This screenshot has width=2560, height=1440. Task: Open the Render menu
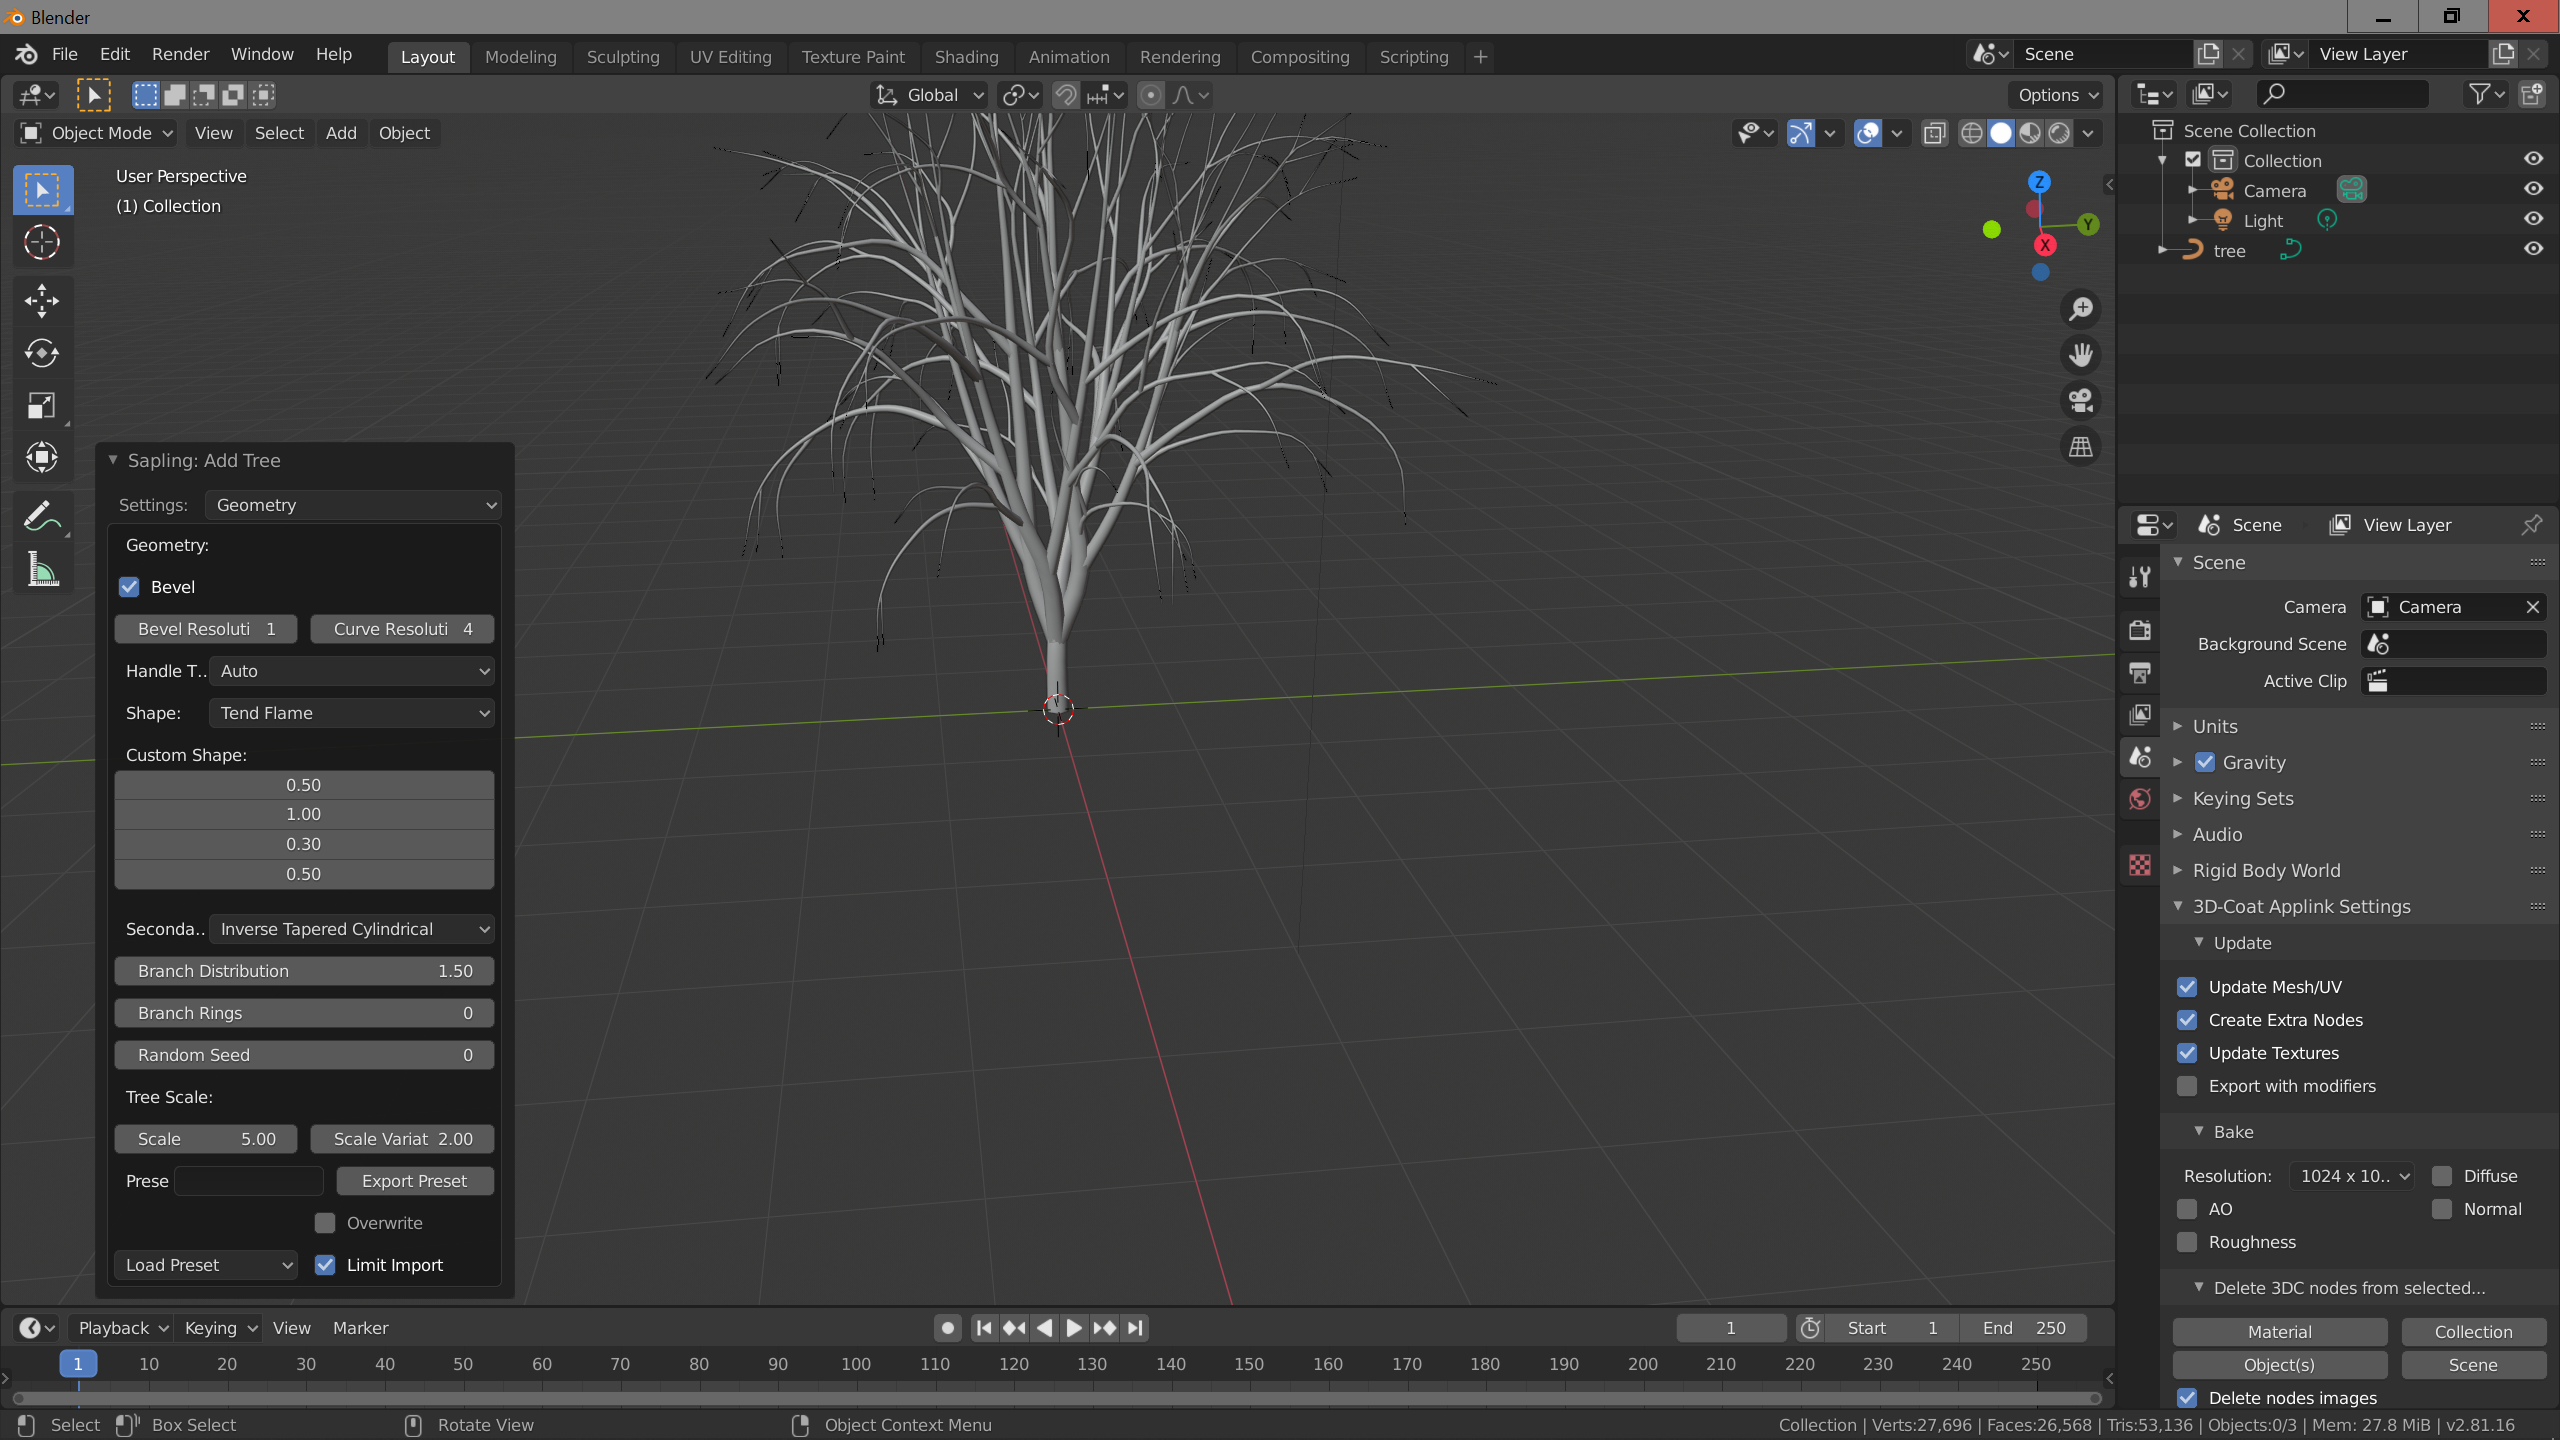point(180,54)
